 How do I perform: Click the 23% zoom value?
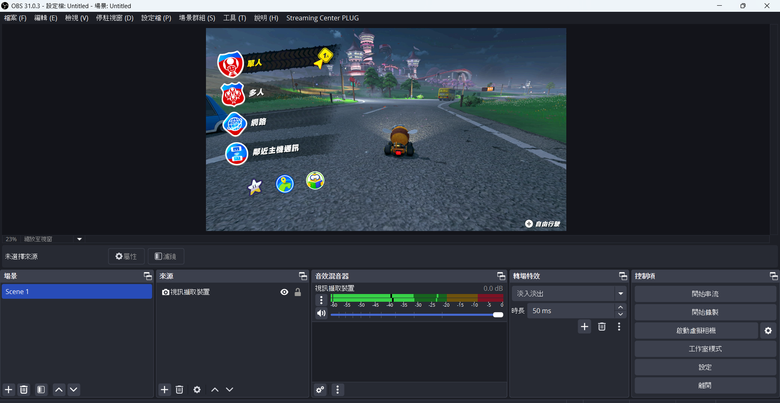point(11,239)
